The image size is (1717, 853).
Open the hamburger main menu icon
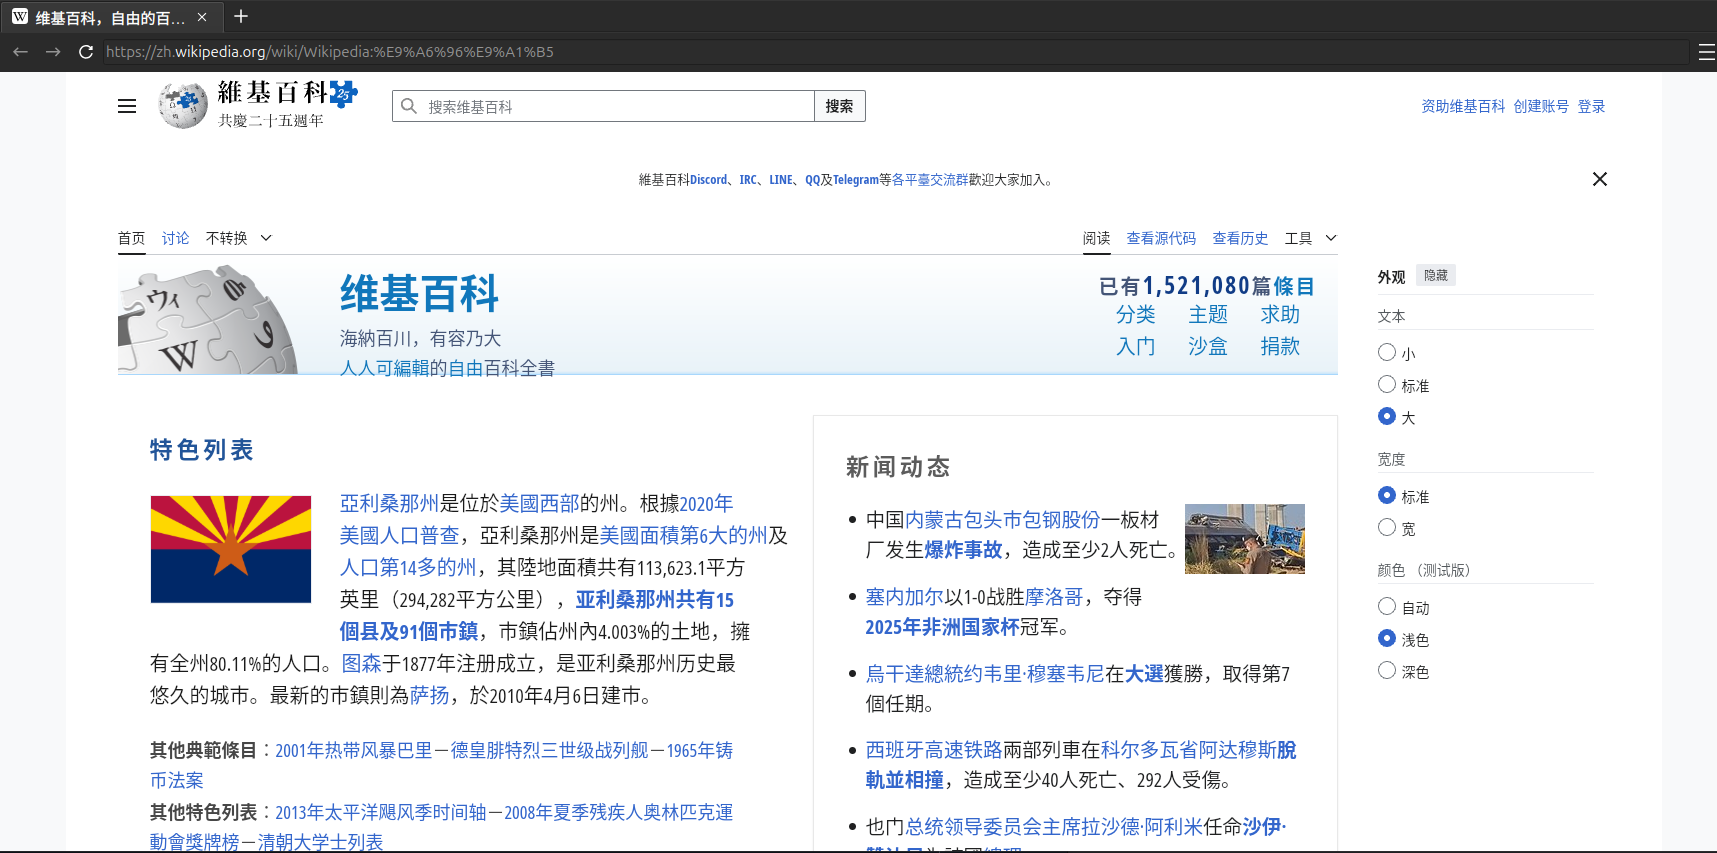point(127,106)
